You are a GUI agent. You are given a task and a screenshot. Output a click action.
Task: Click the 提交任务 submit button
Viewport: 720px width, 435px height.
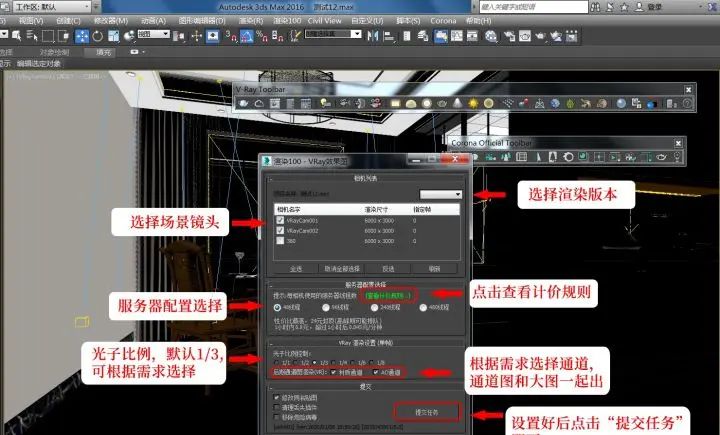(x=427, y=412)
